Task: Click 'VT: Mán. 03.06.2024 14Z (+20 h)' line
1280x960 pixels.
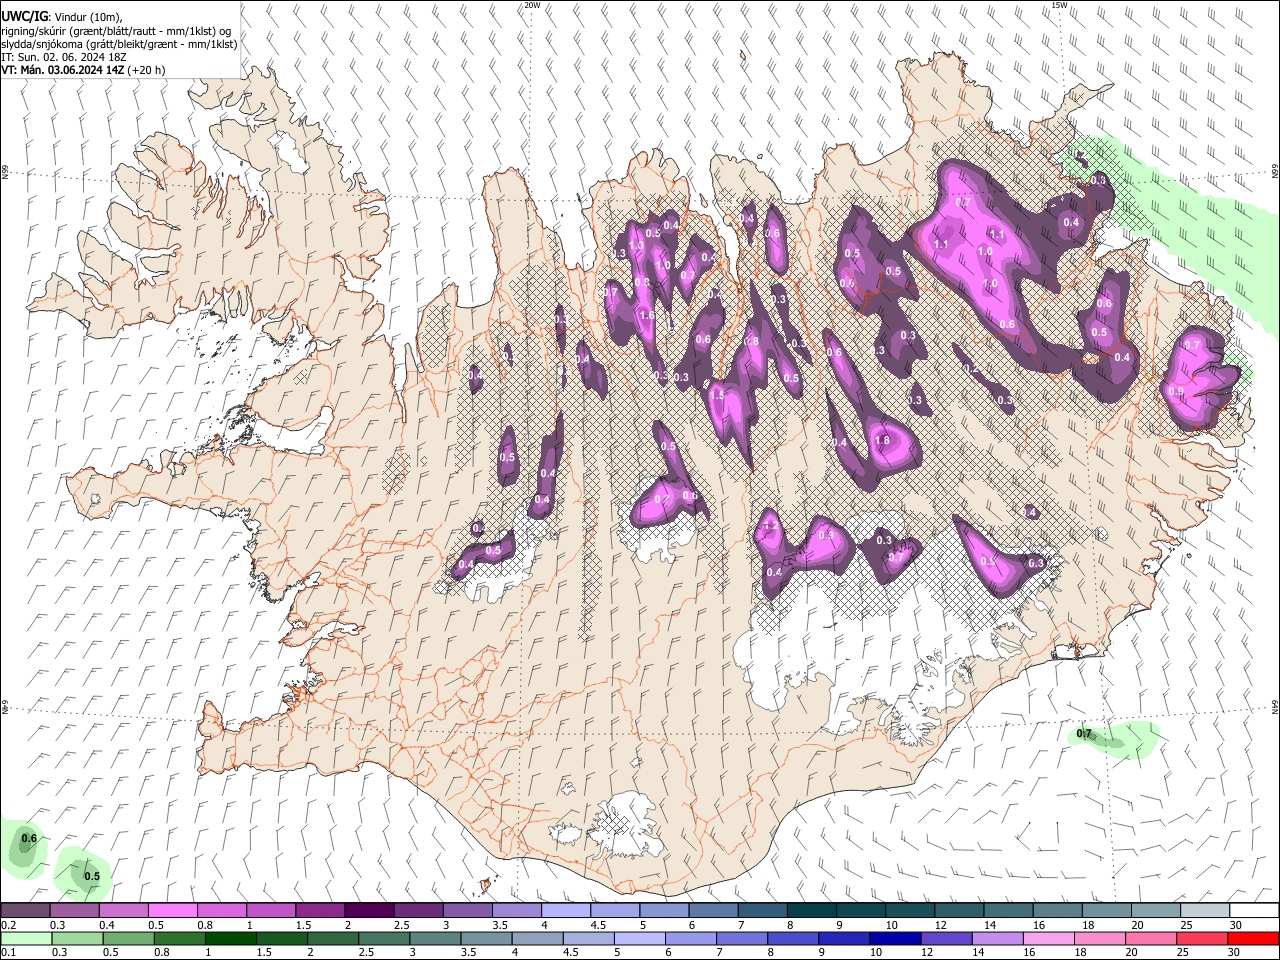Action: [x=83, y=70]
